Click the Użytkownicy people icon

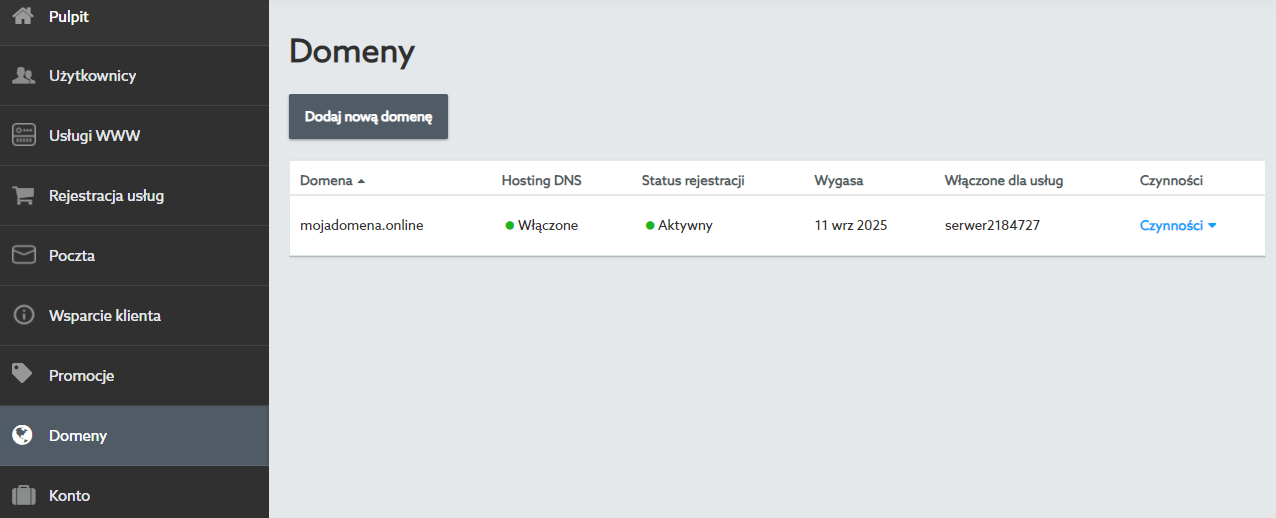(x=23, y=76)
